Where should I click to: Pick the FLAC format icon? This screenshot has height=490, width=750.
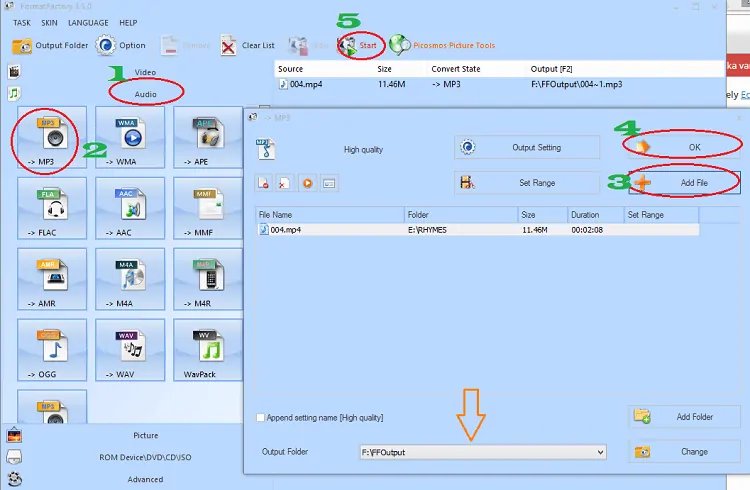pyautogui.click(x=48, y=207)
